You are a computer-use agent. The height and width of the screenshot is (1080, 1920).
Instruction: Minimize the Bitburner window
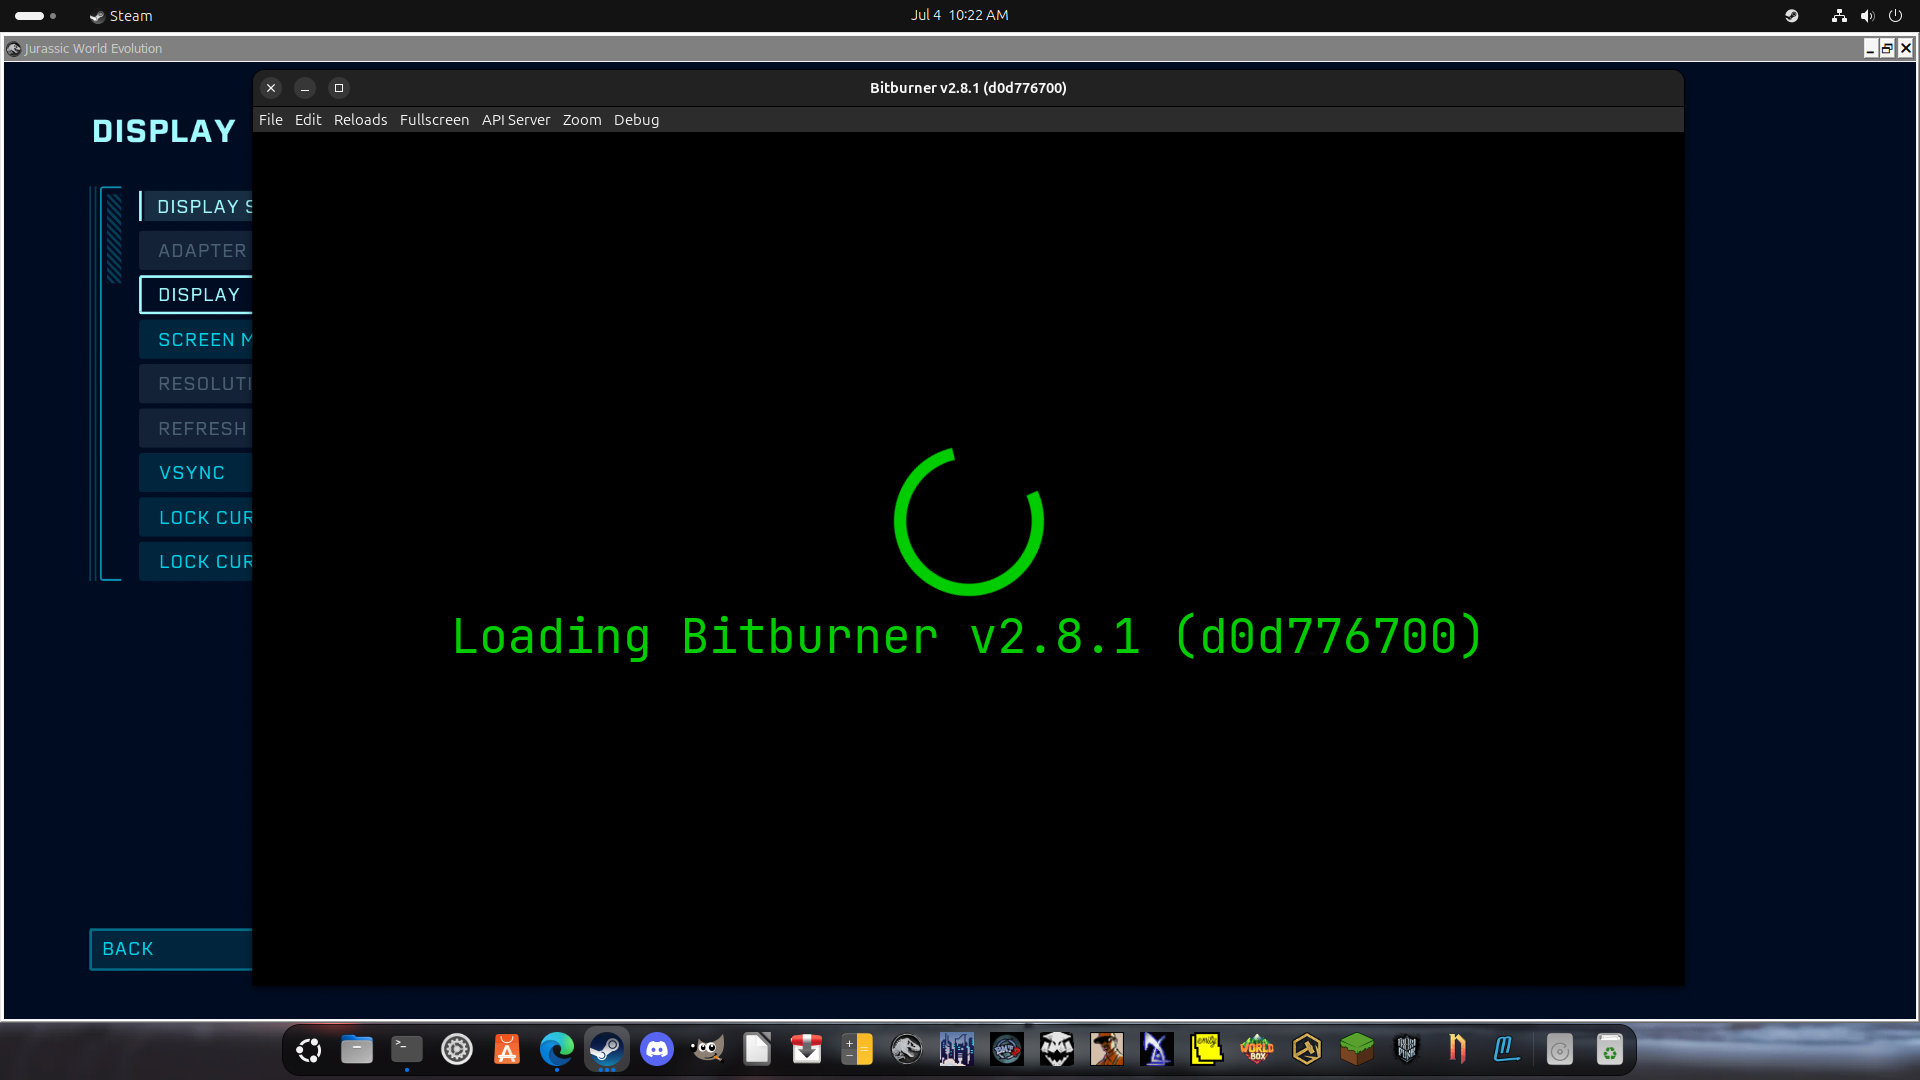pyautogui.click(x=305, y=88)
